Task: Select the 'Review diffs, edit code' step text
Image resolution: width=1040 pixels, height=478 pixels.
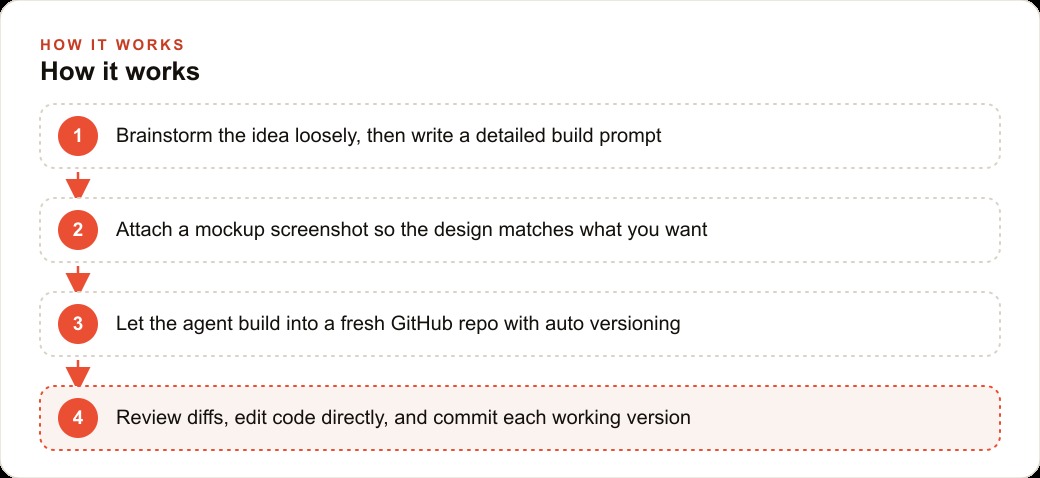Action: coord(403,418)
